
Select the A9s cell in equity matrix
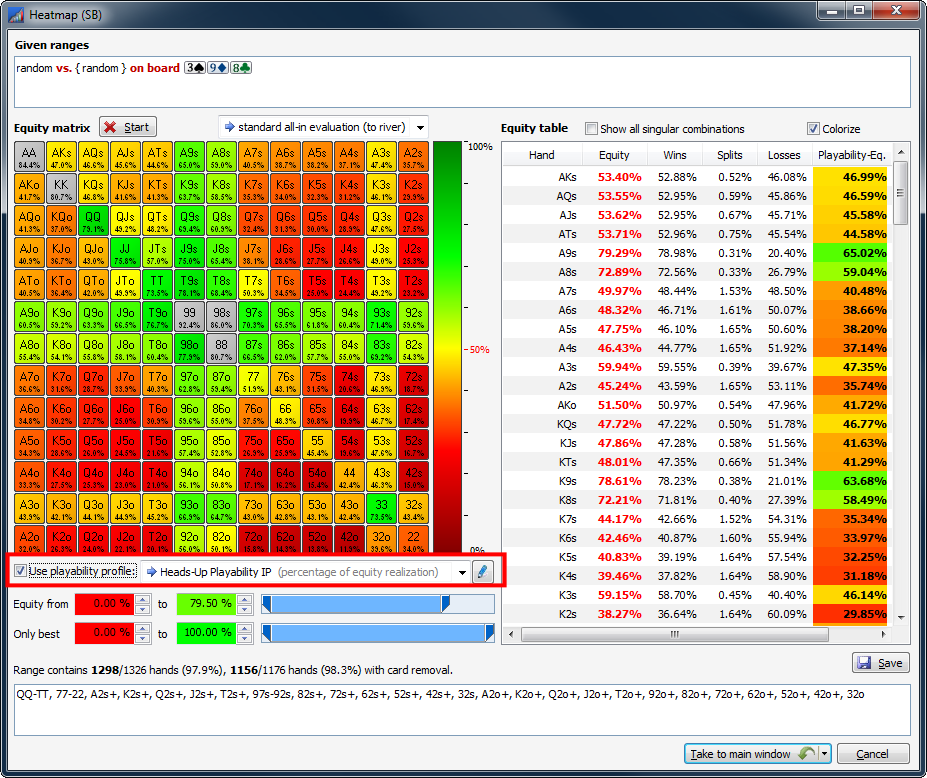pyautogui.click(x=189, y=157)
